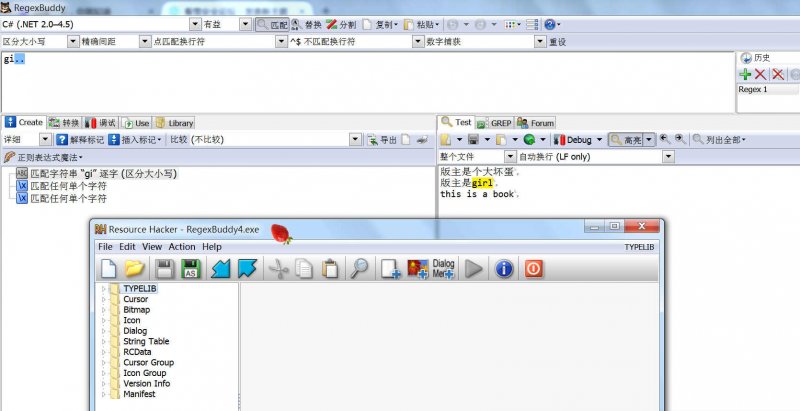Open the 点匹配换行符 dropdown
The image size is (800, 411).
click(281, 41)
